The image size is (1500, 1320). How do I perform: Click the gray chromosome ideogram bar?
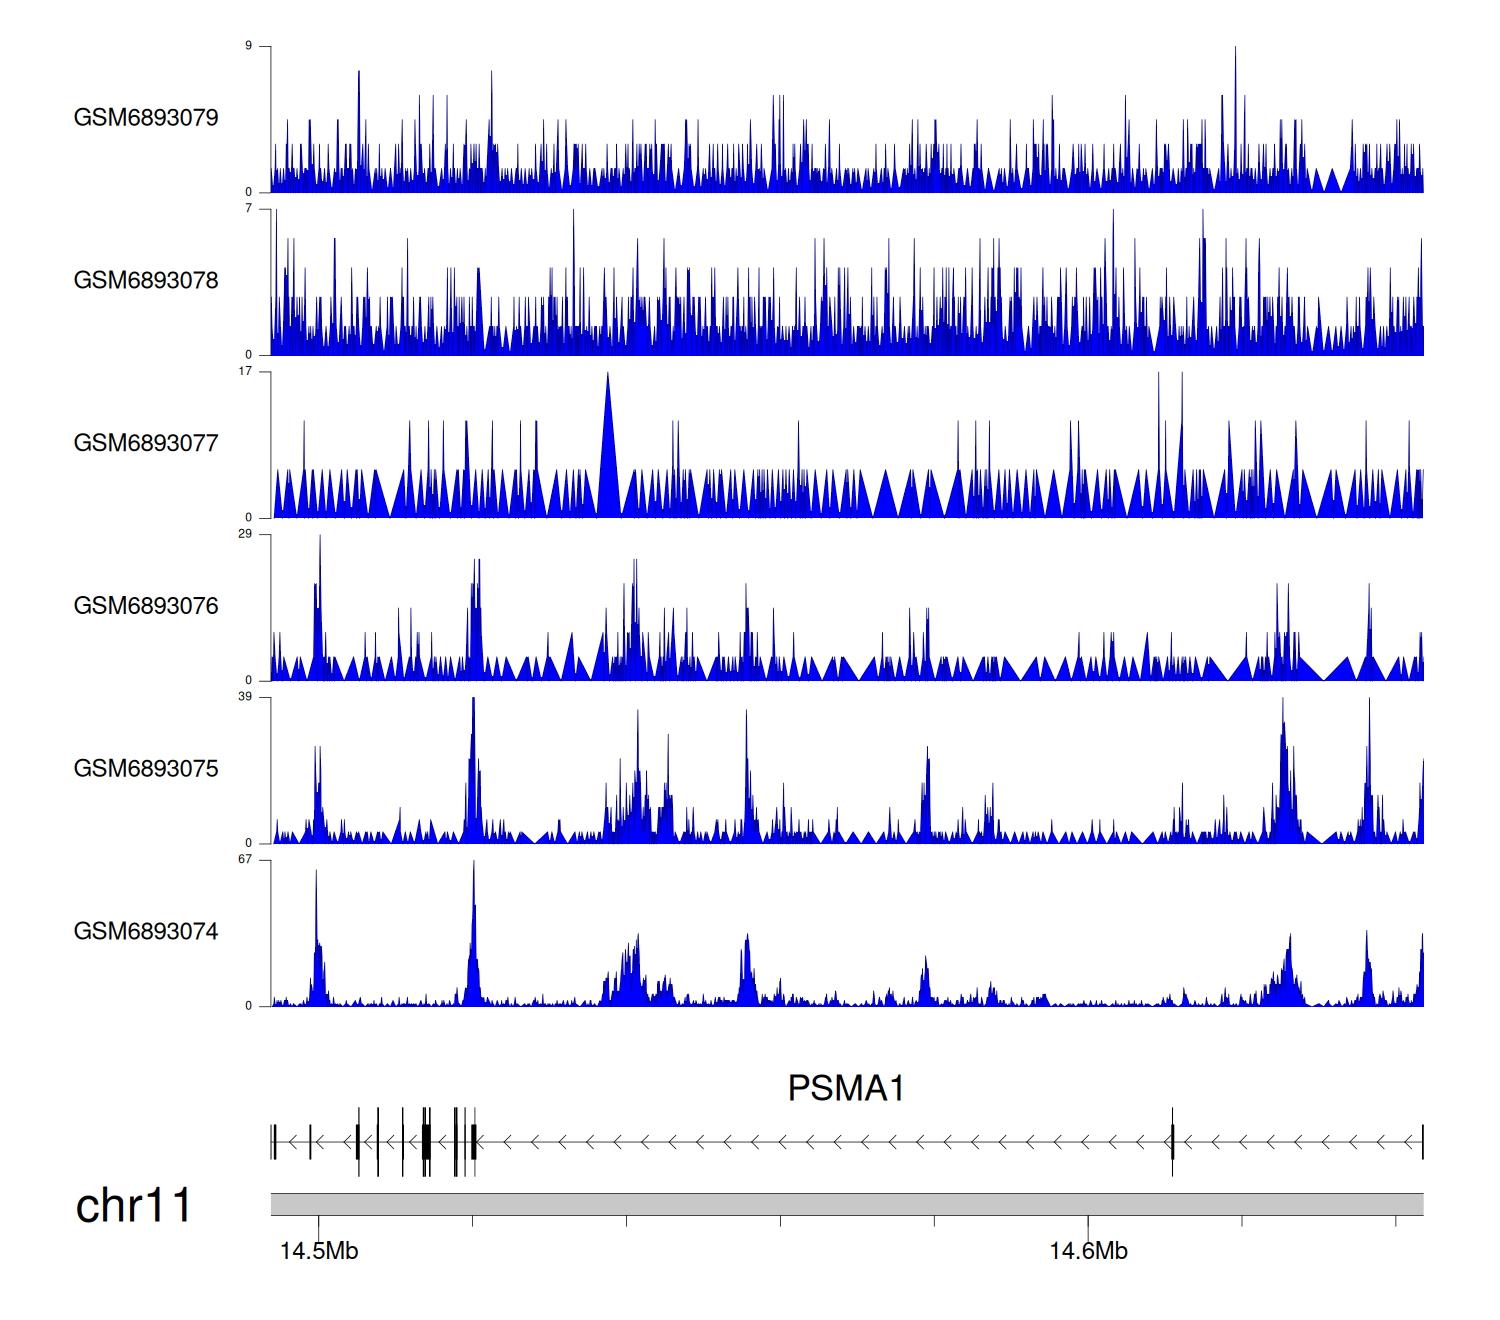(846, 1204)
